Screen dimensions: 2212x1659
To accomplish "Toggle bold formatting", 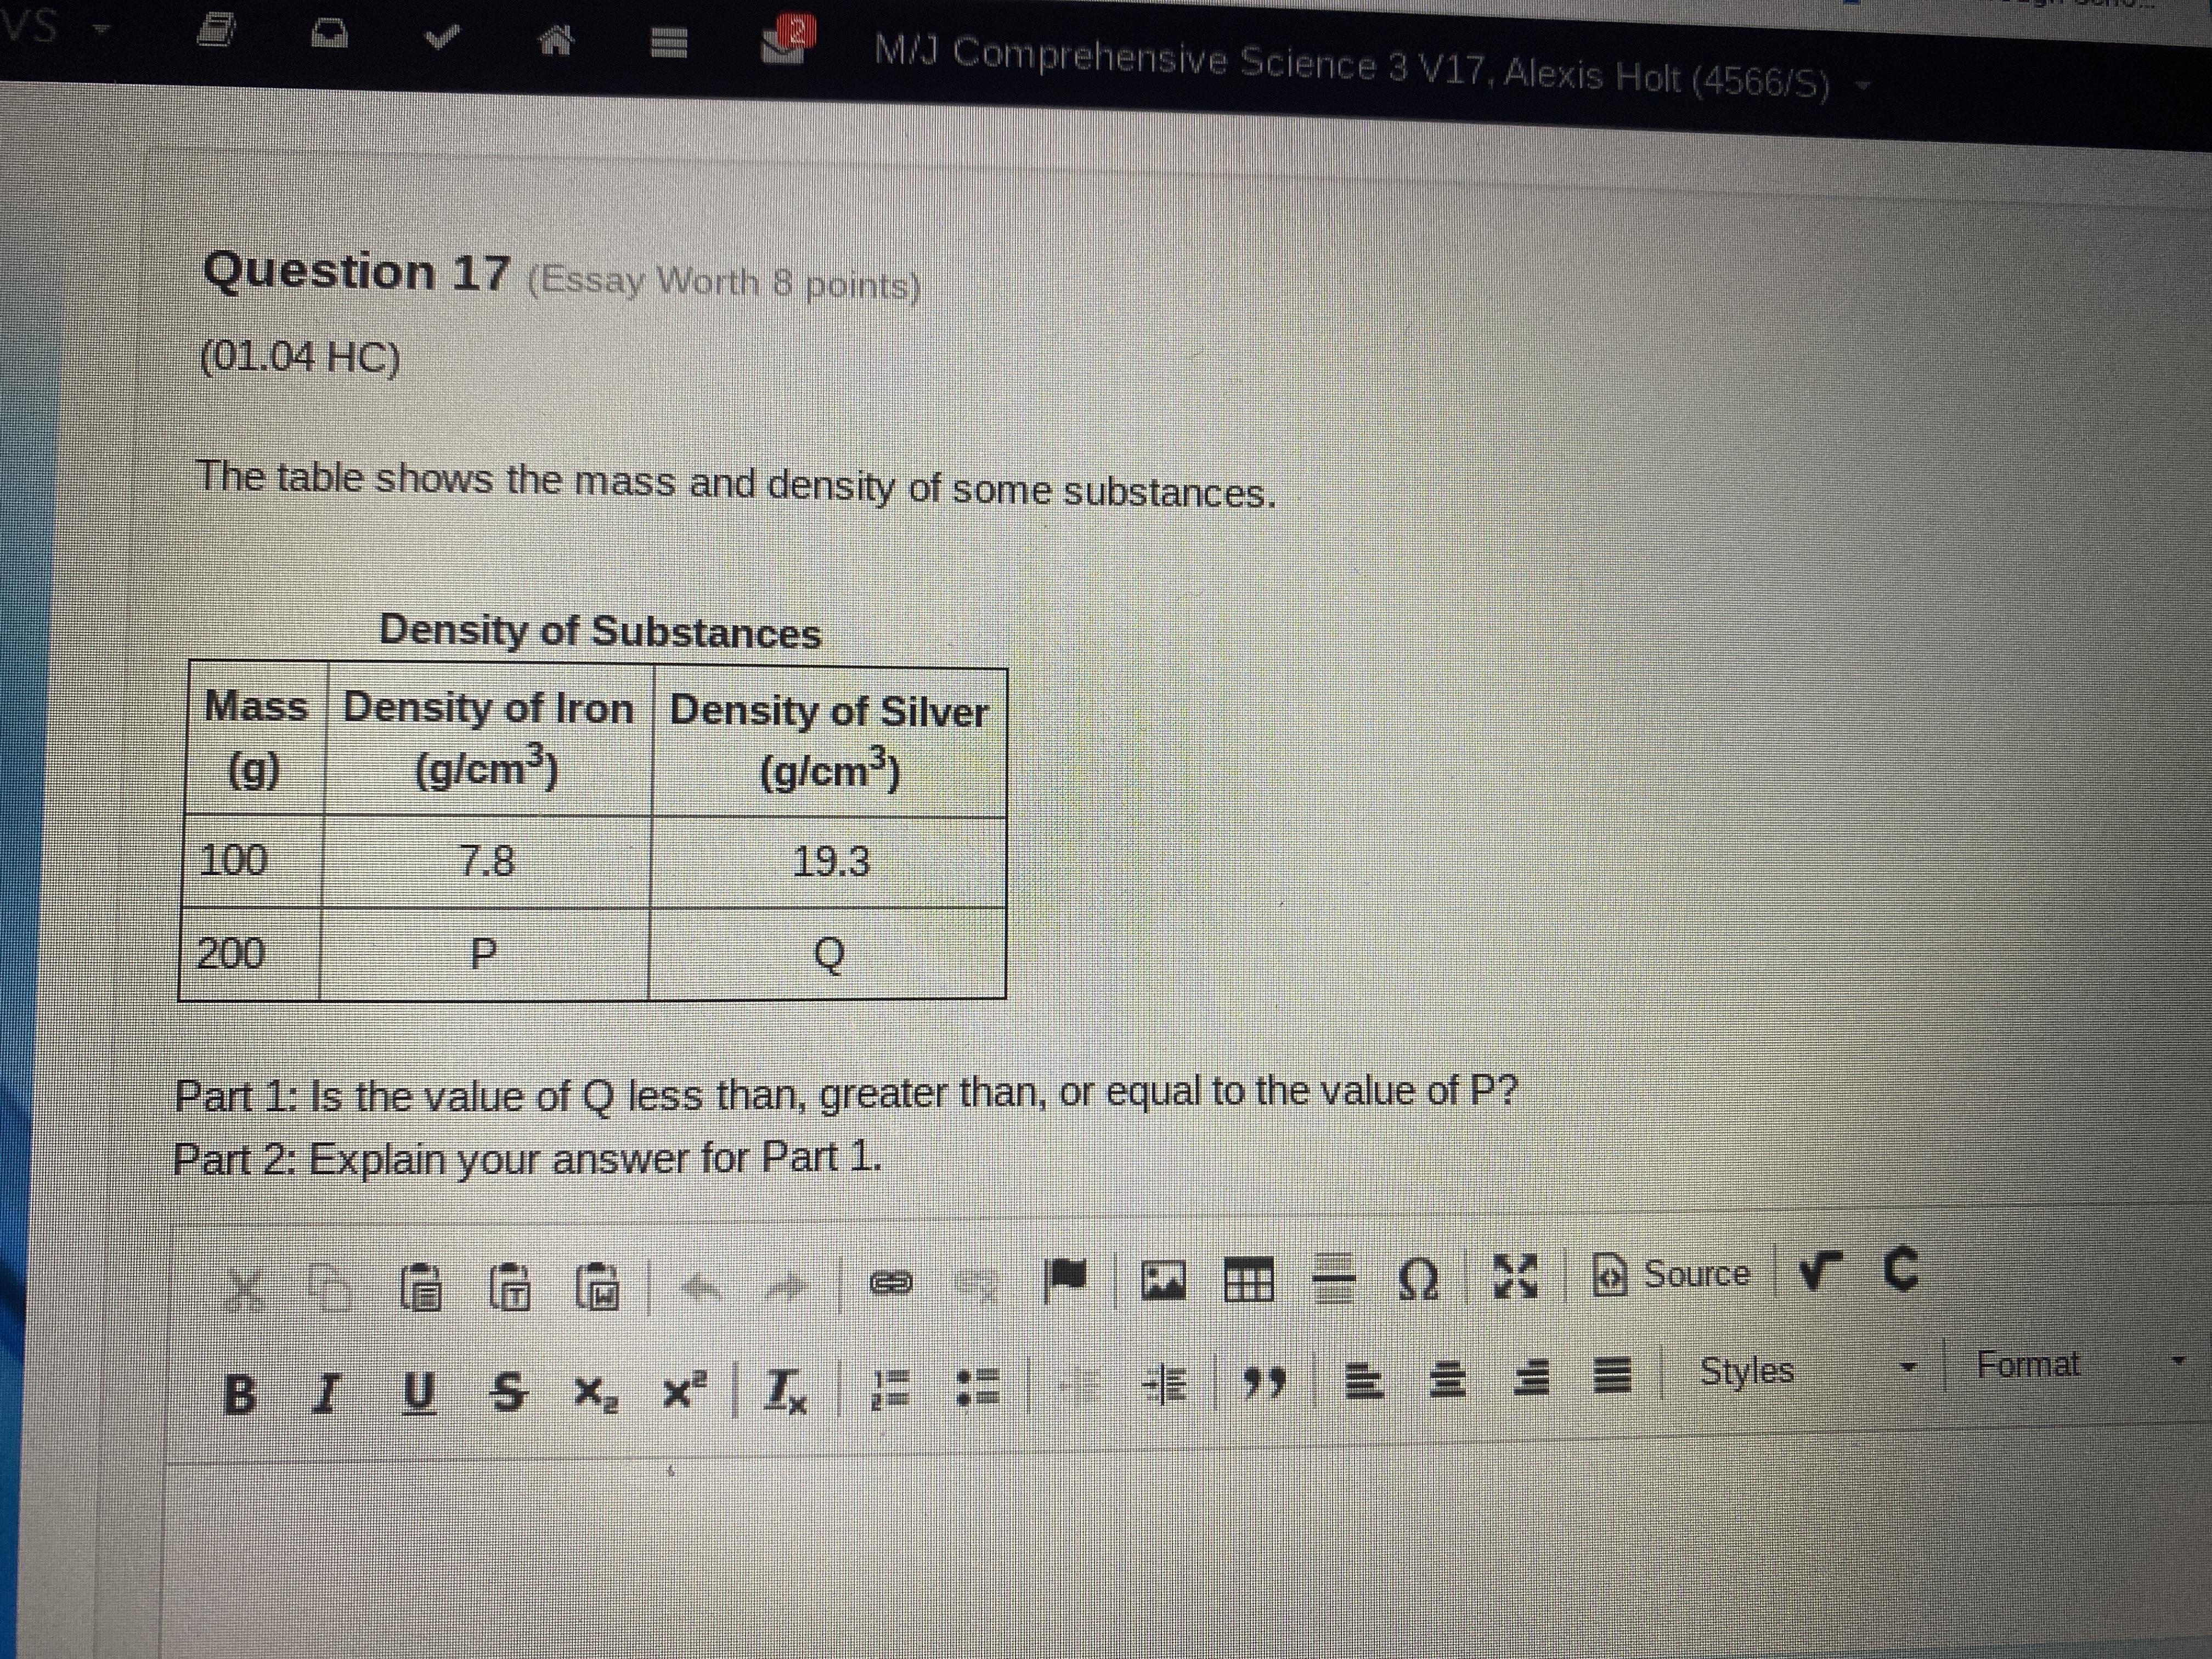I will pyautogui.click(x=239, y=1393).
